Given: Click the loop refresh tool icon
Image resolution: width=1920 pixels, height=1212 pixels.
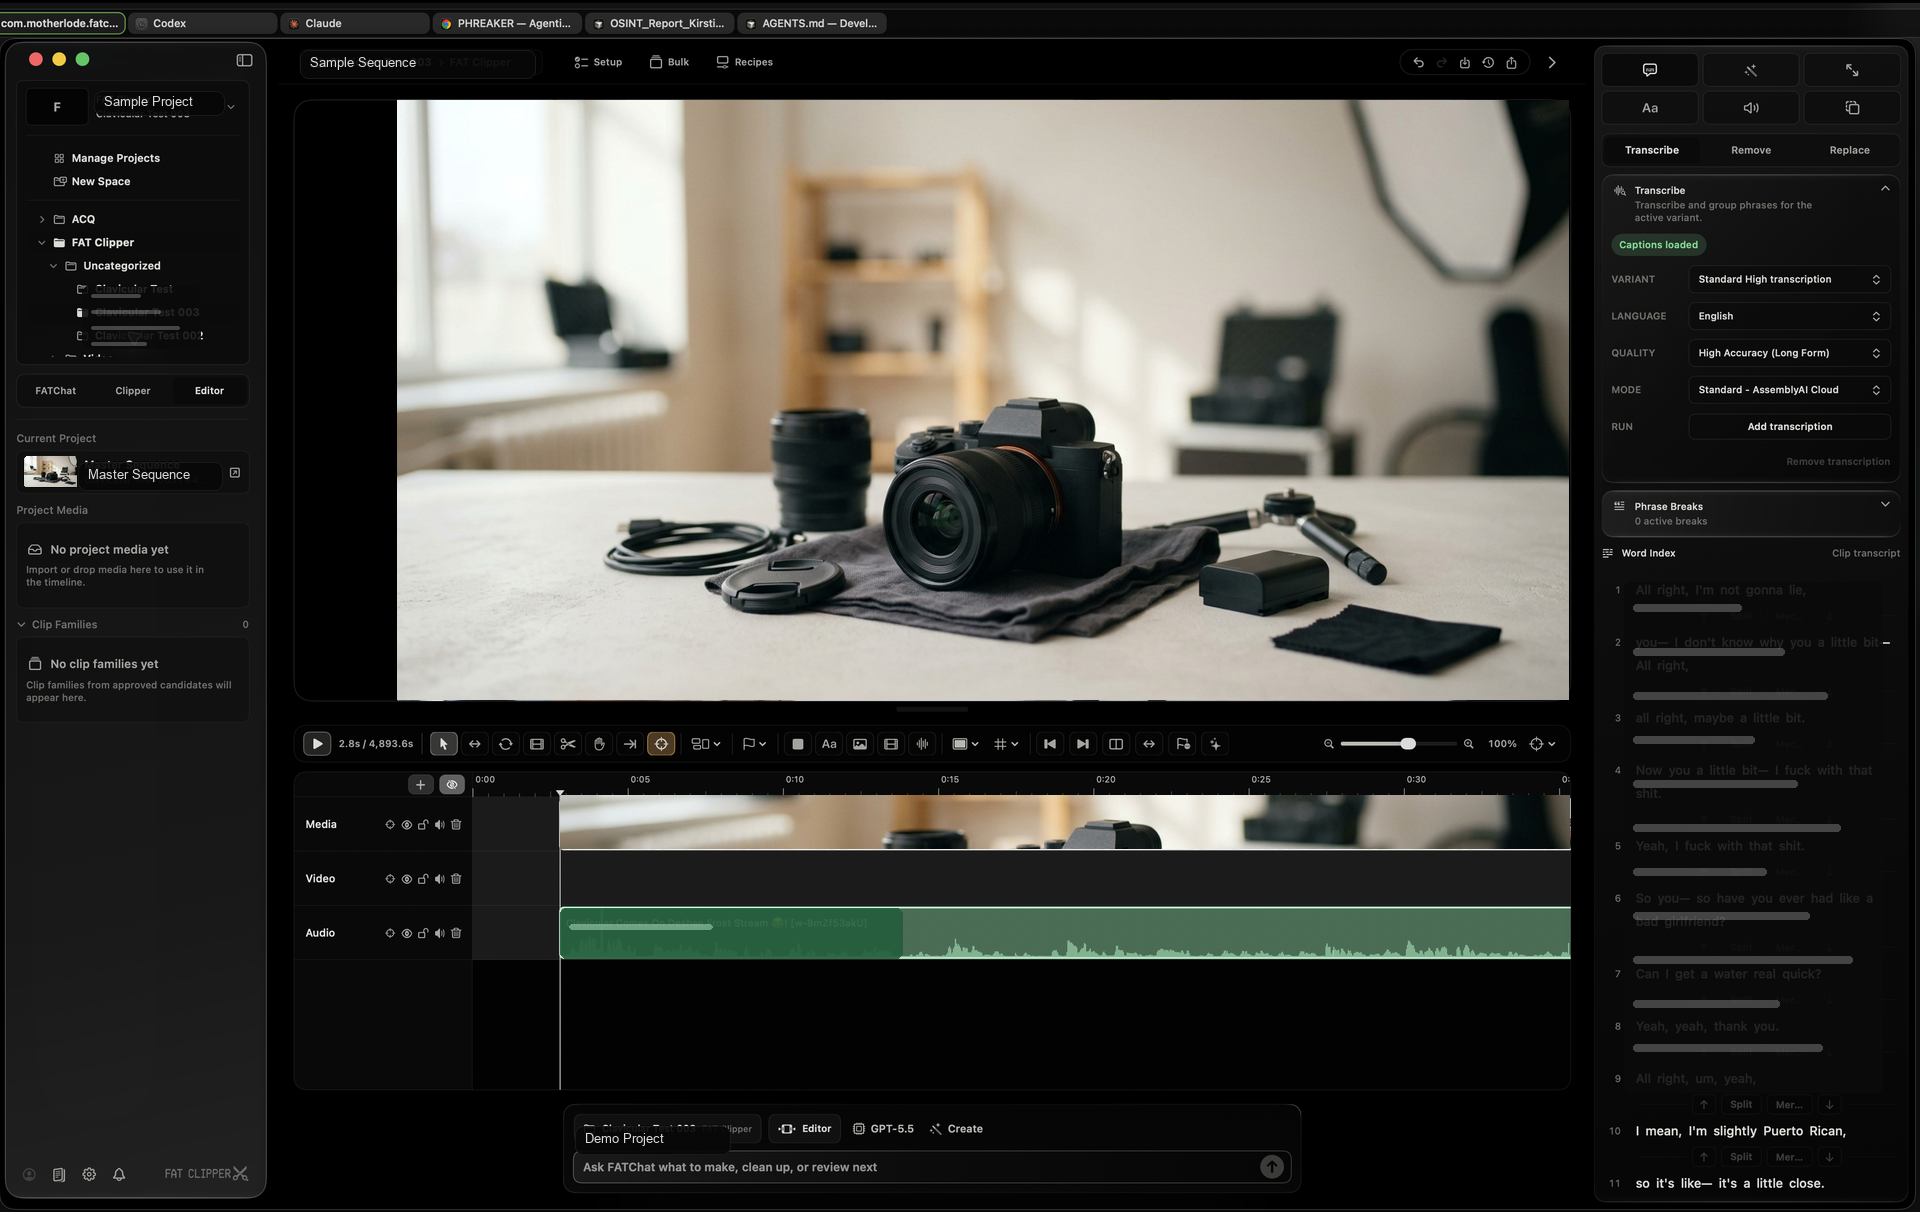Looking at the screenshot, I should click(x=506, y=744).
